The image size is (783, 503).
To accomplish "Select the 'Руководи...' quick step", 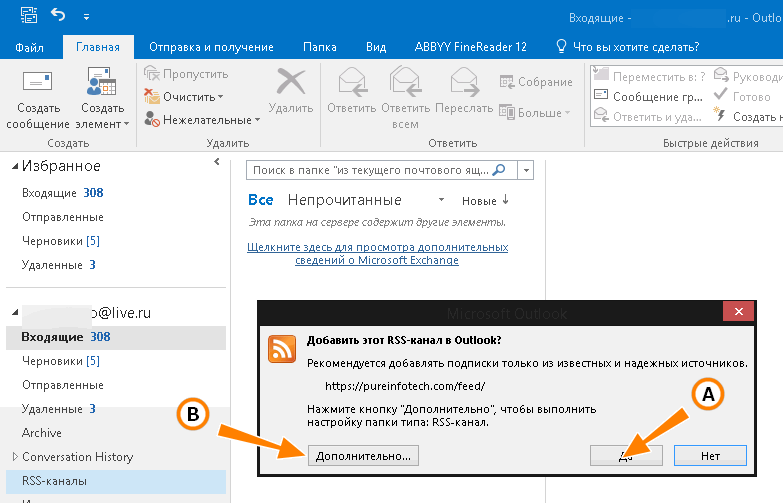I will (748, 76).
